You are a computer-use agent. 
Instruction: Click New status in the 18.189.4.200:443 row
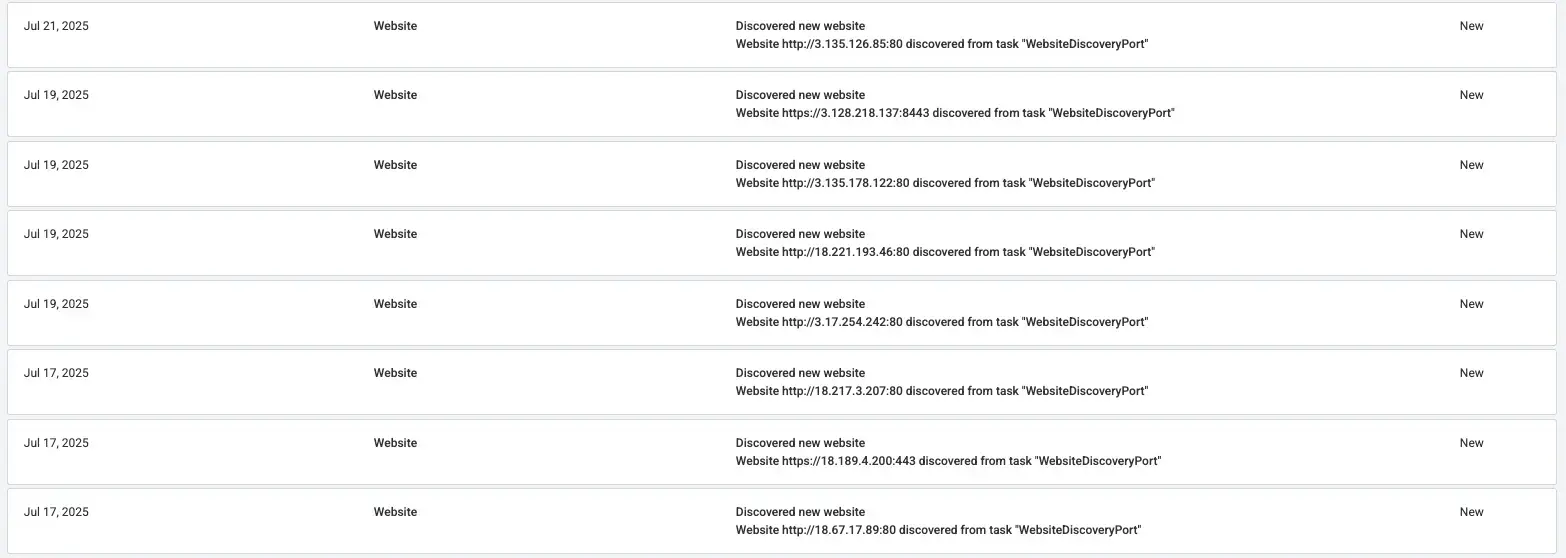tap(1471, 443)
